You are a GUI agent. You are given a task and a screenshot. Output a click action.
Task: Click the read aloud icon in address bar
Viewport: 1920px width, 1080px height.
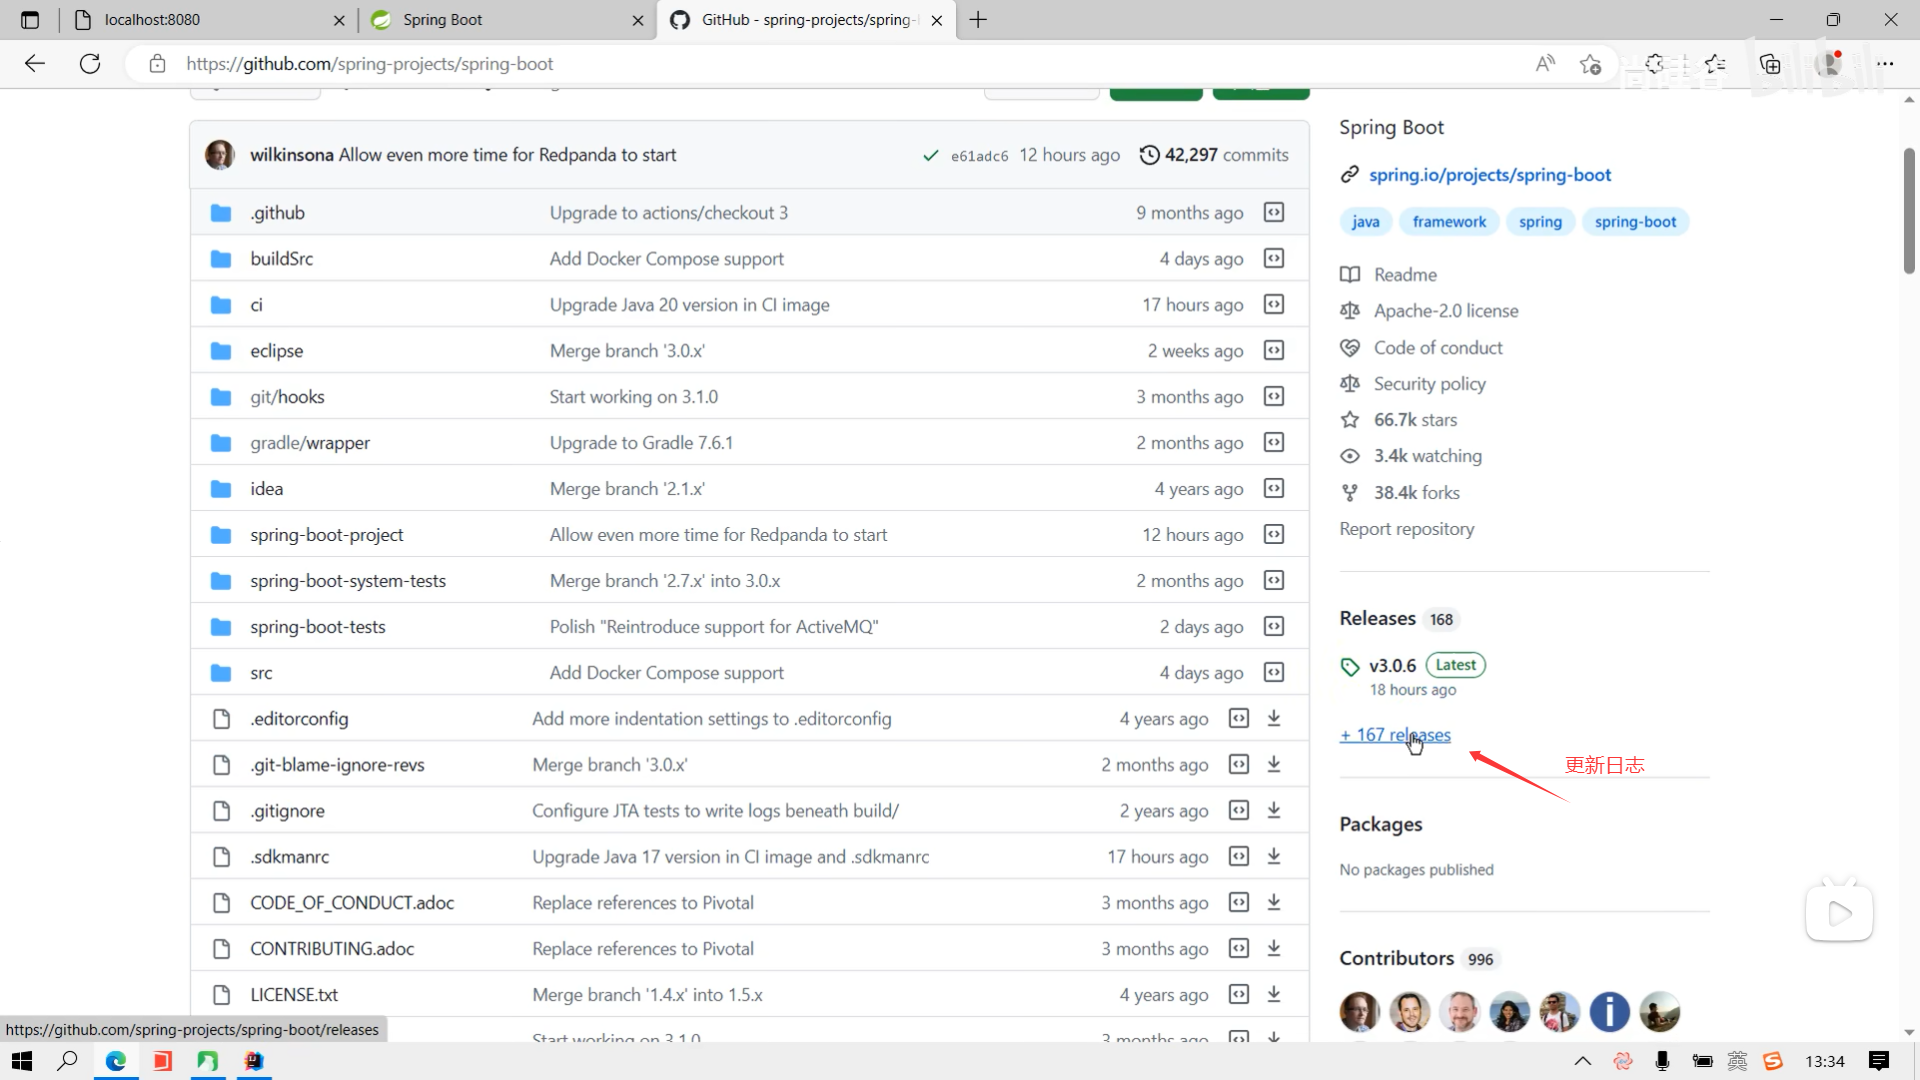click(1545, 64)
